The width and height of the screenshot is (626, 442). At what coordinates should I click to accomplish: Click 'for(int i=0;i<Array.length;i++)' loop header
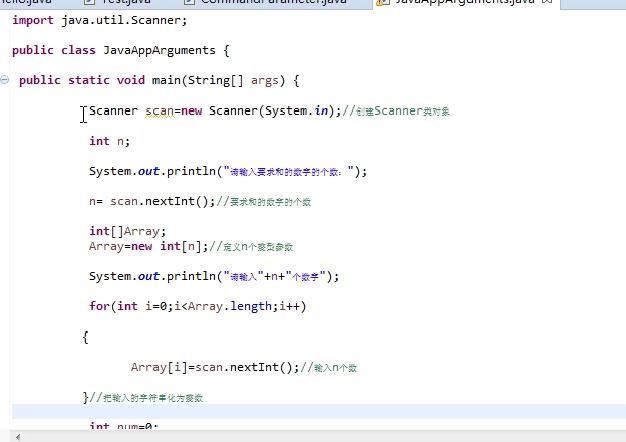(198, 306)
